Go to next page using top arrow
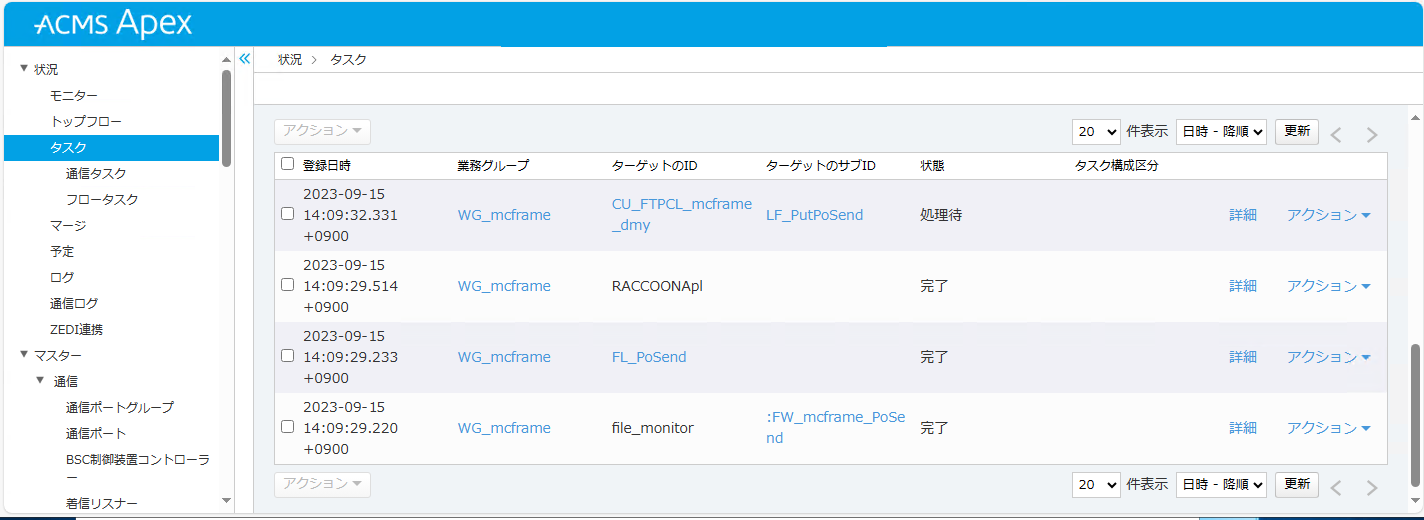This screenshot has width=1424, height=520. point(1372,135)
